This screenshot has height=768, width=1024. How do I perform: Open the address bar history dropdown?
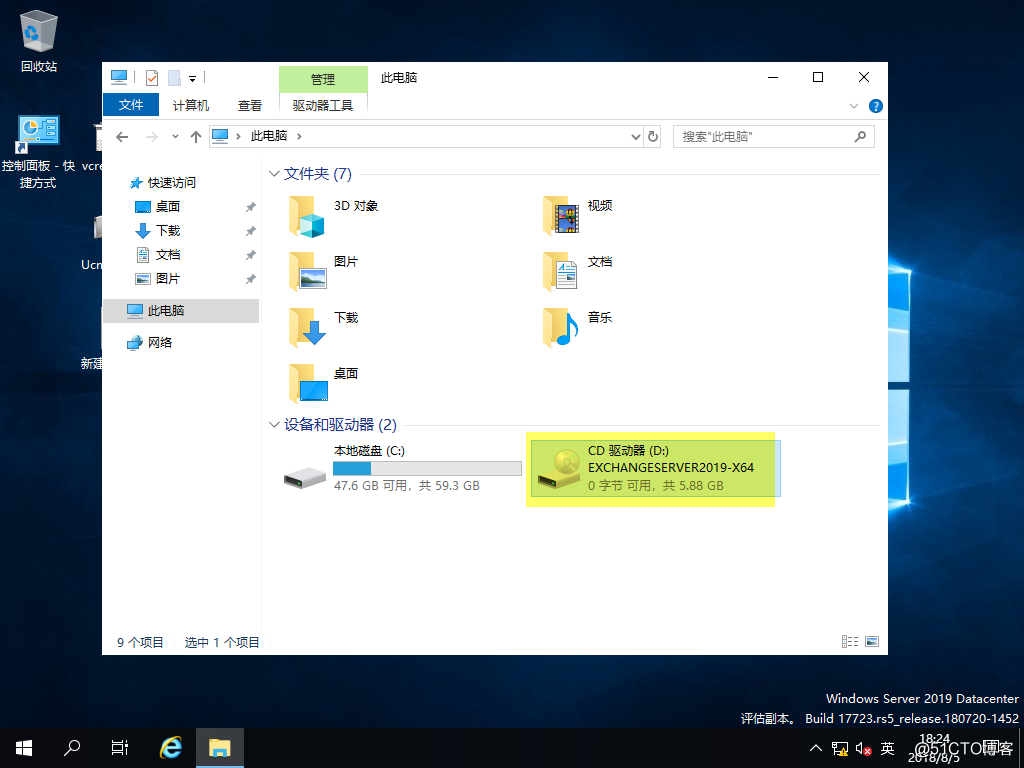point(635,136)
